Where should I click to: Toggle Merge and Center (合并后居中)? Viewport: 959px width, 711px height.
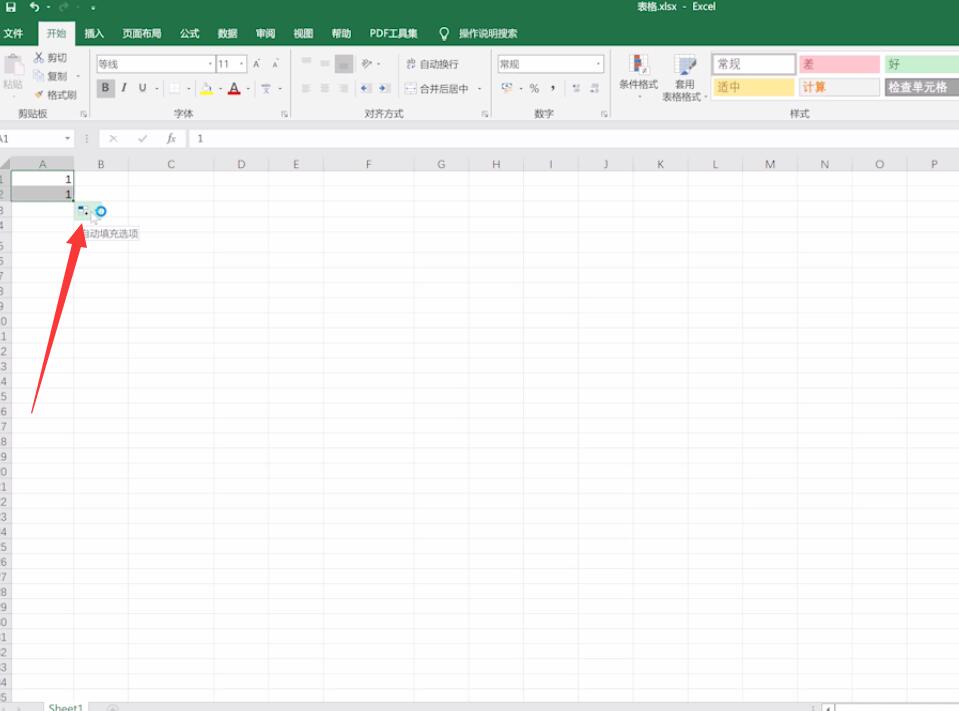[437, 89]
